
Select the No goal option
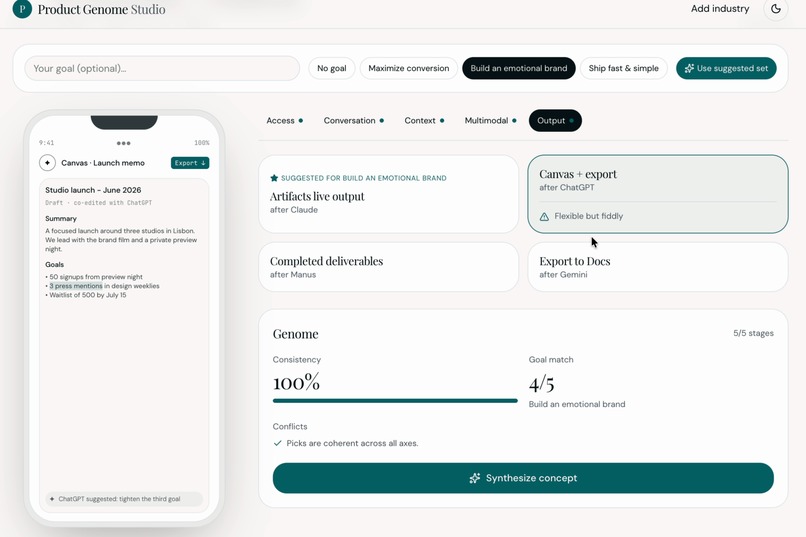point(332,68)
